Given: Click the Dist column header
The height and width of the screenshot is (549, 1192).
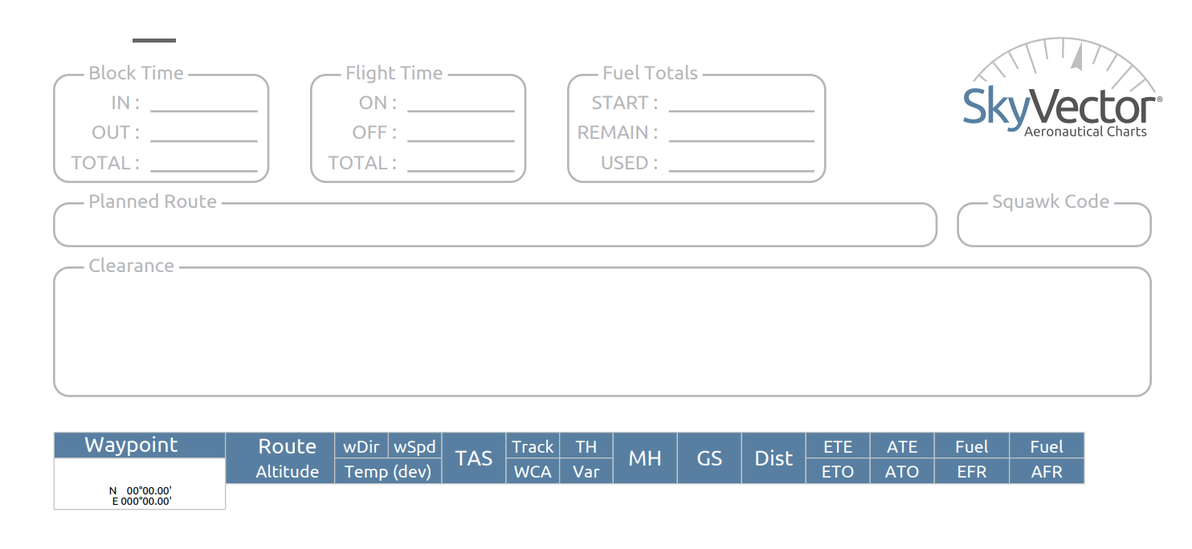Looking at the screenshot, I should (773, 458).
